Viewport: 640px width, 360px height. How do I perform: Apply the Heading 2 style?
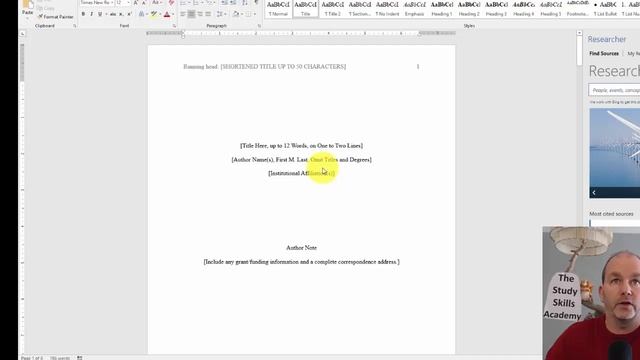[469, 9]
